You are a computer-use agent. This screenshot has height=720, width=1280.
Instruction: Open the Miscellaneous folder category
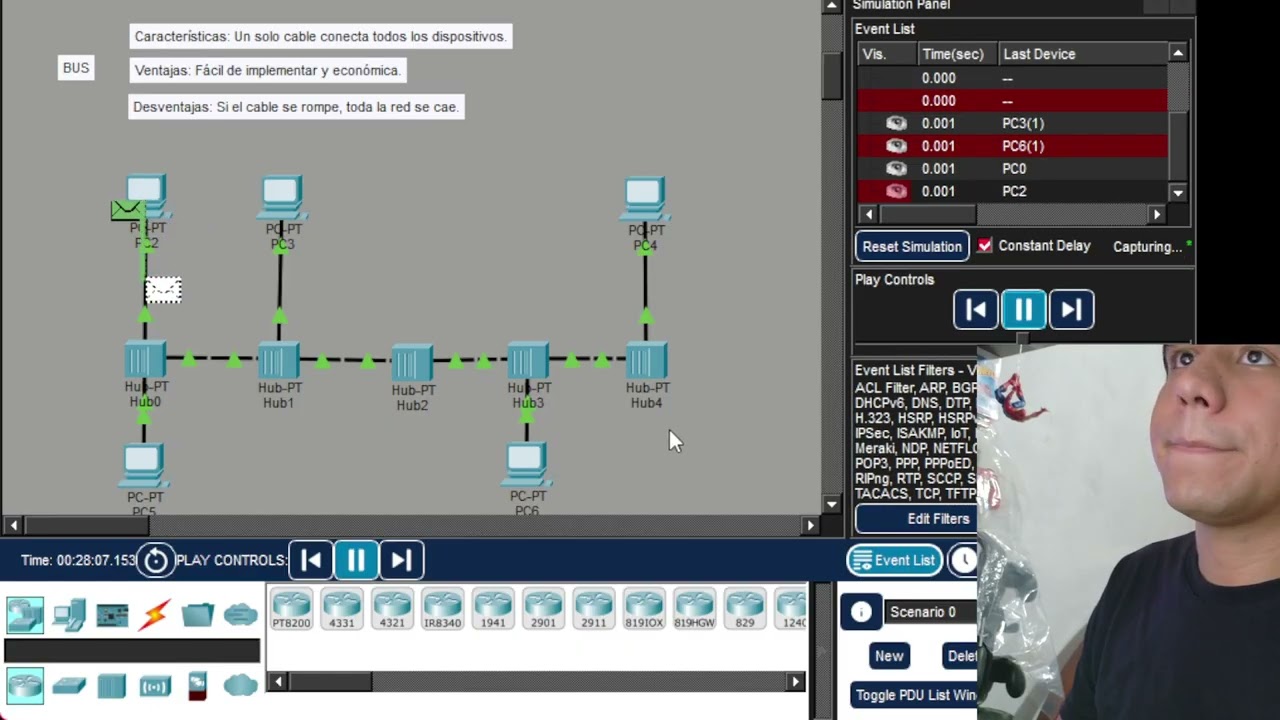point(197,614)
